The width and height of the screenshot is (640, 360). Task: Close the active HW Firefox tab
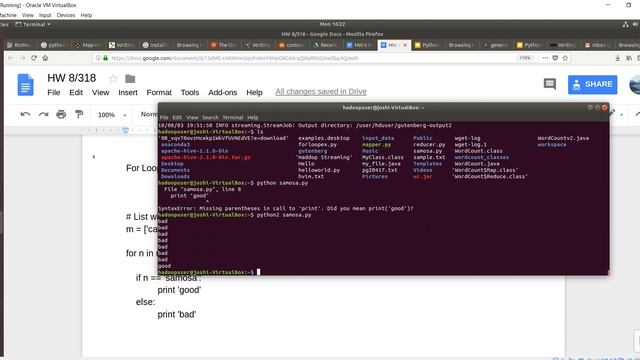(405, 45)
